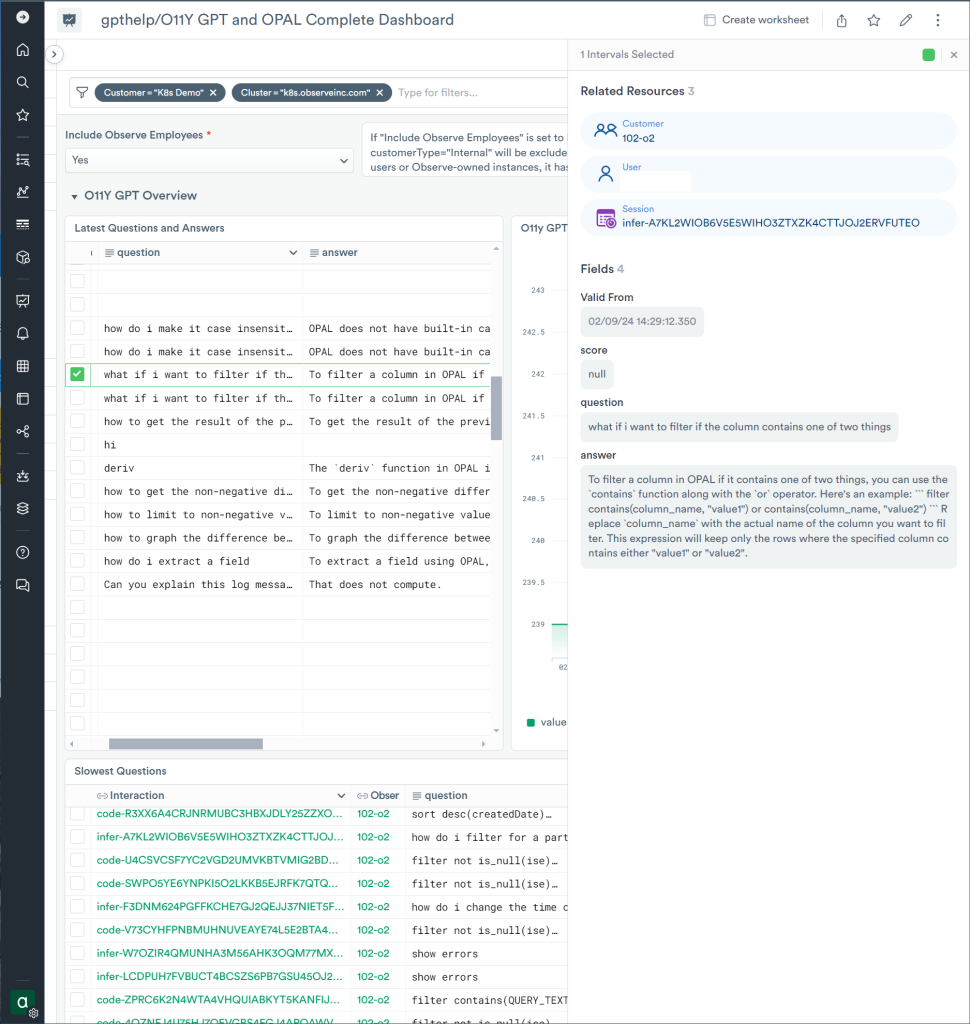The width and height of the screenshot is (970, 1024).
Task: Check the 'how to get the result' row
Action: pos(77,421)
